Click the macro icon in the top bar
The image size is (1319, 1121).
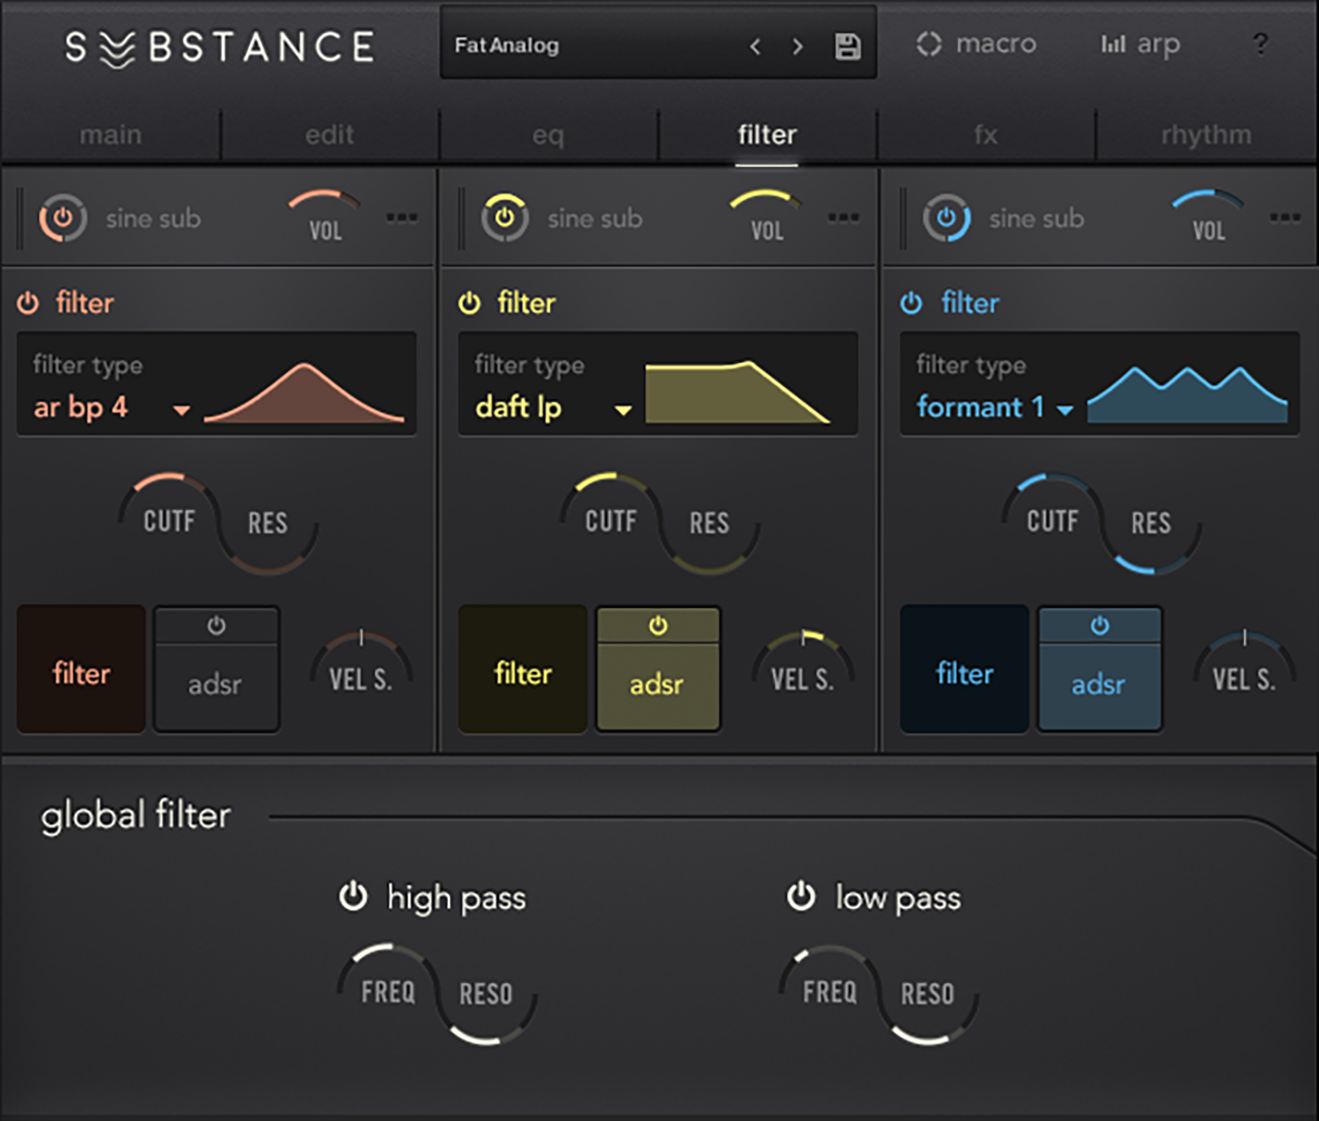point(929,44)
